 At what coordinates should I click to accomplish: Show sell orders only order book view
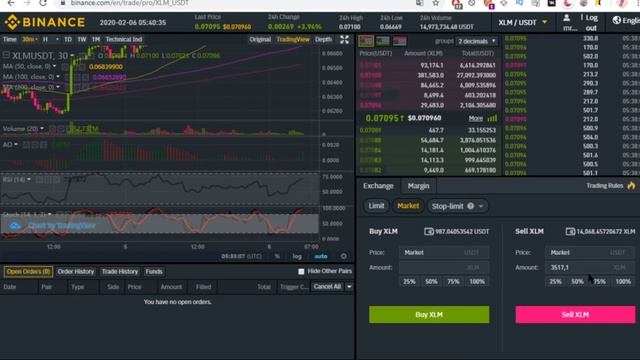point(400,41)
